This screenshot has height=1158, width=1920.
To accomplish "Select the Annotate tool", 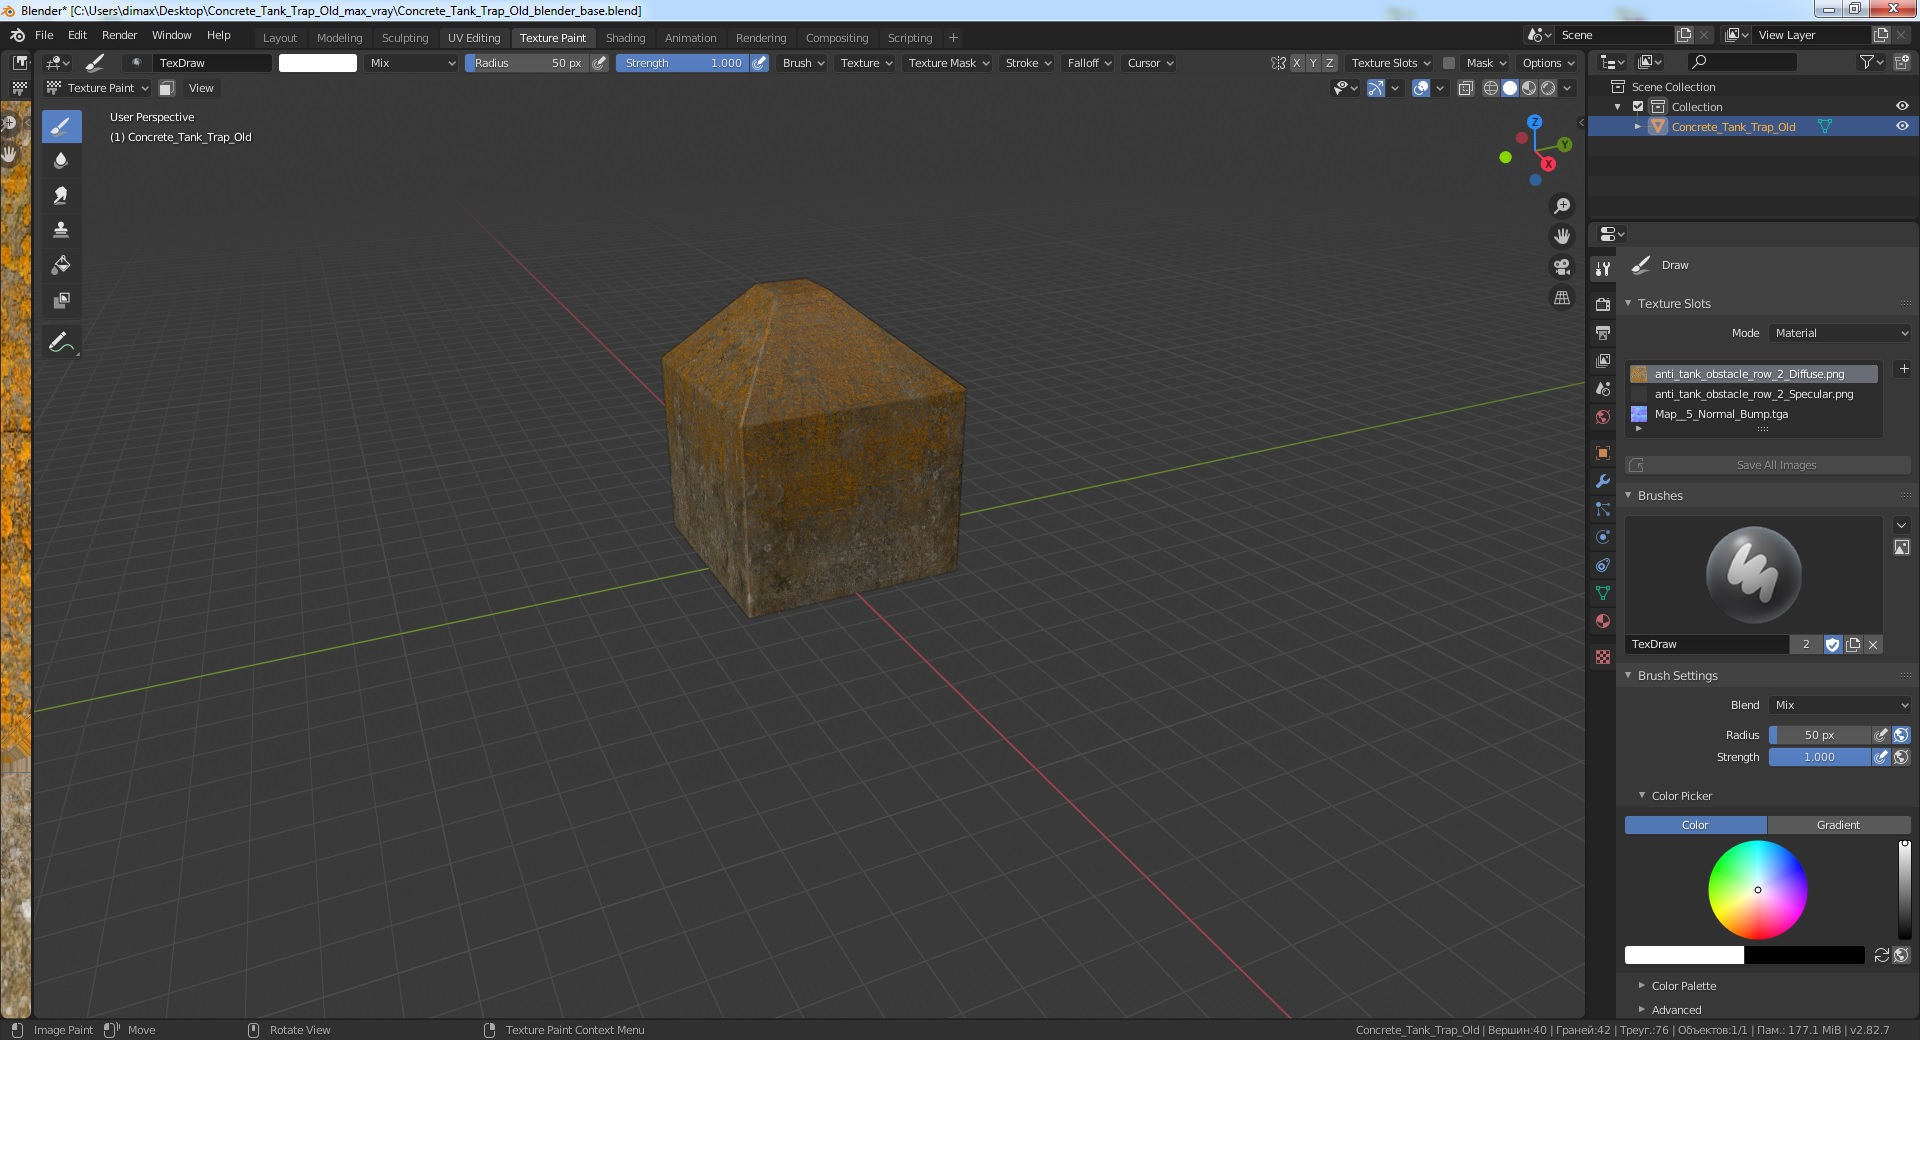I will click(x=61, y=342).
